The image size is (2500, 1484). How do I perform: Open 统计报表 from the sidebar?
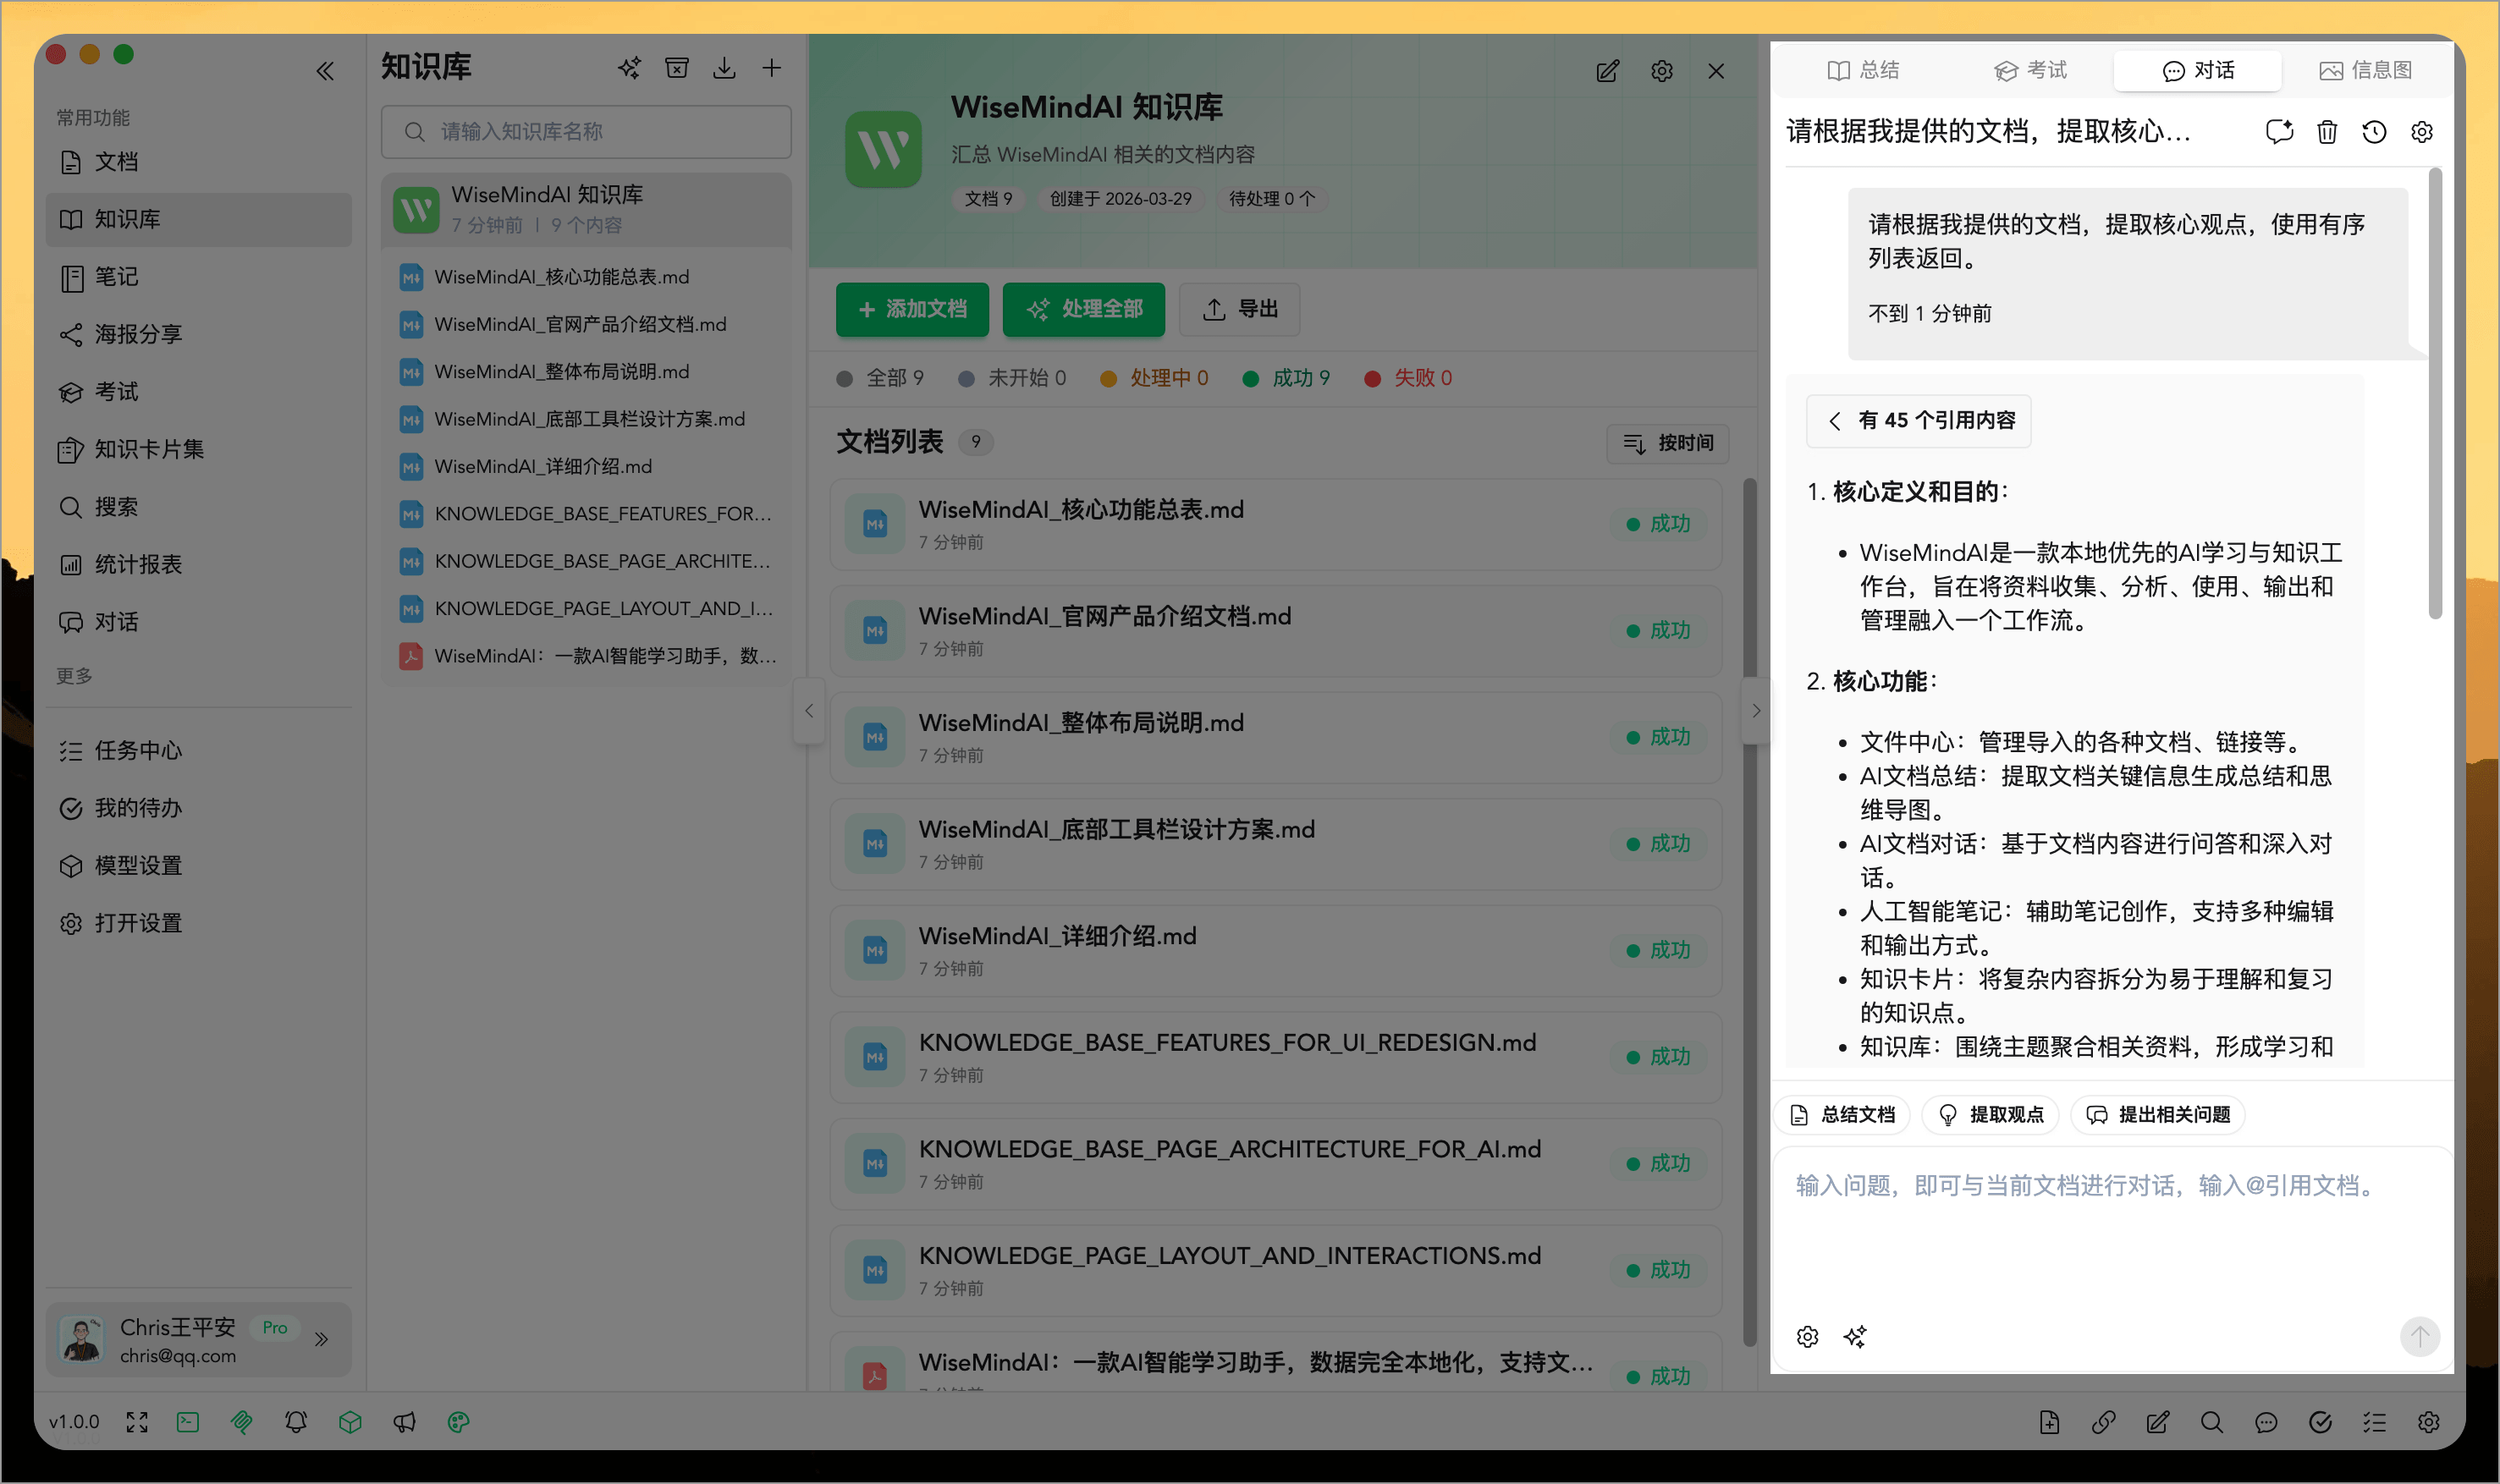coord(137,564)
